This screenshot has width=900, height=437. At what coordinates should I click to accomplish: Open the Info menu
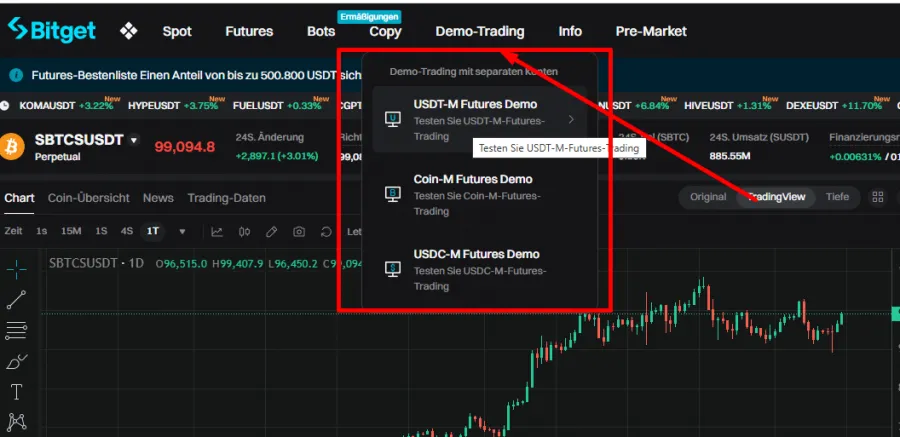pyautogui.click(x=570, y=32)
